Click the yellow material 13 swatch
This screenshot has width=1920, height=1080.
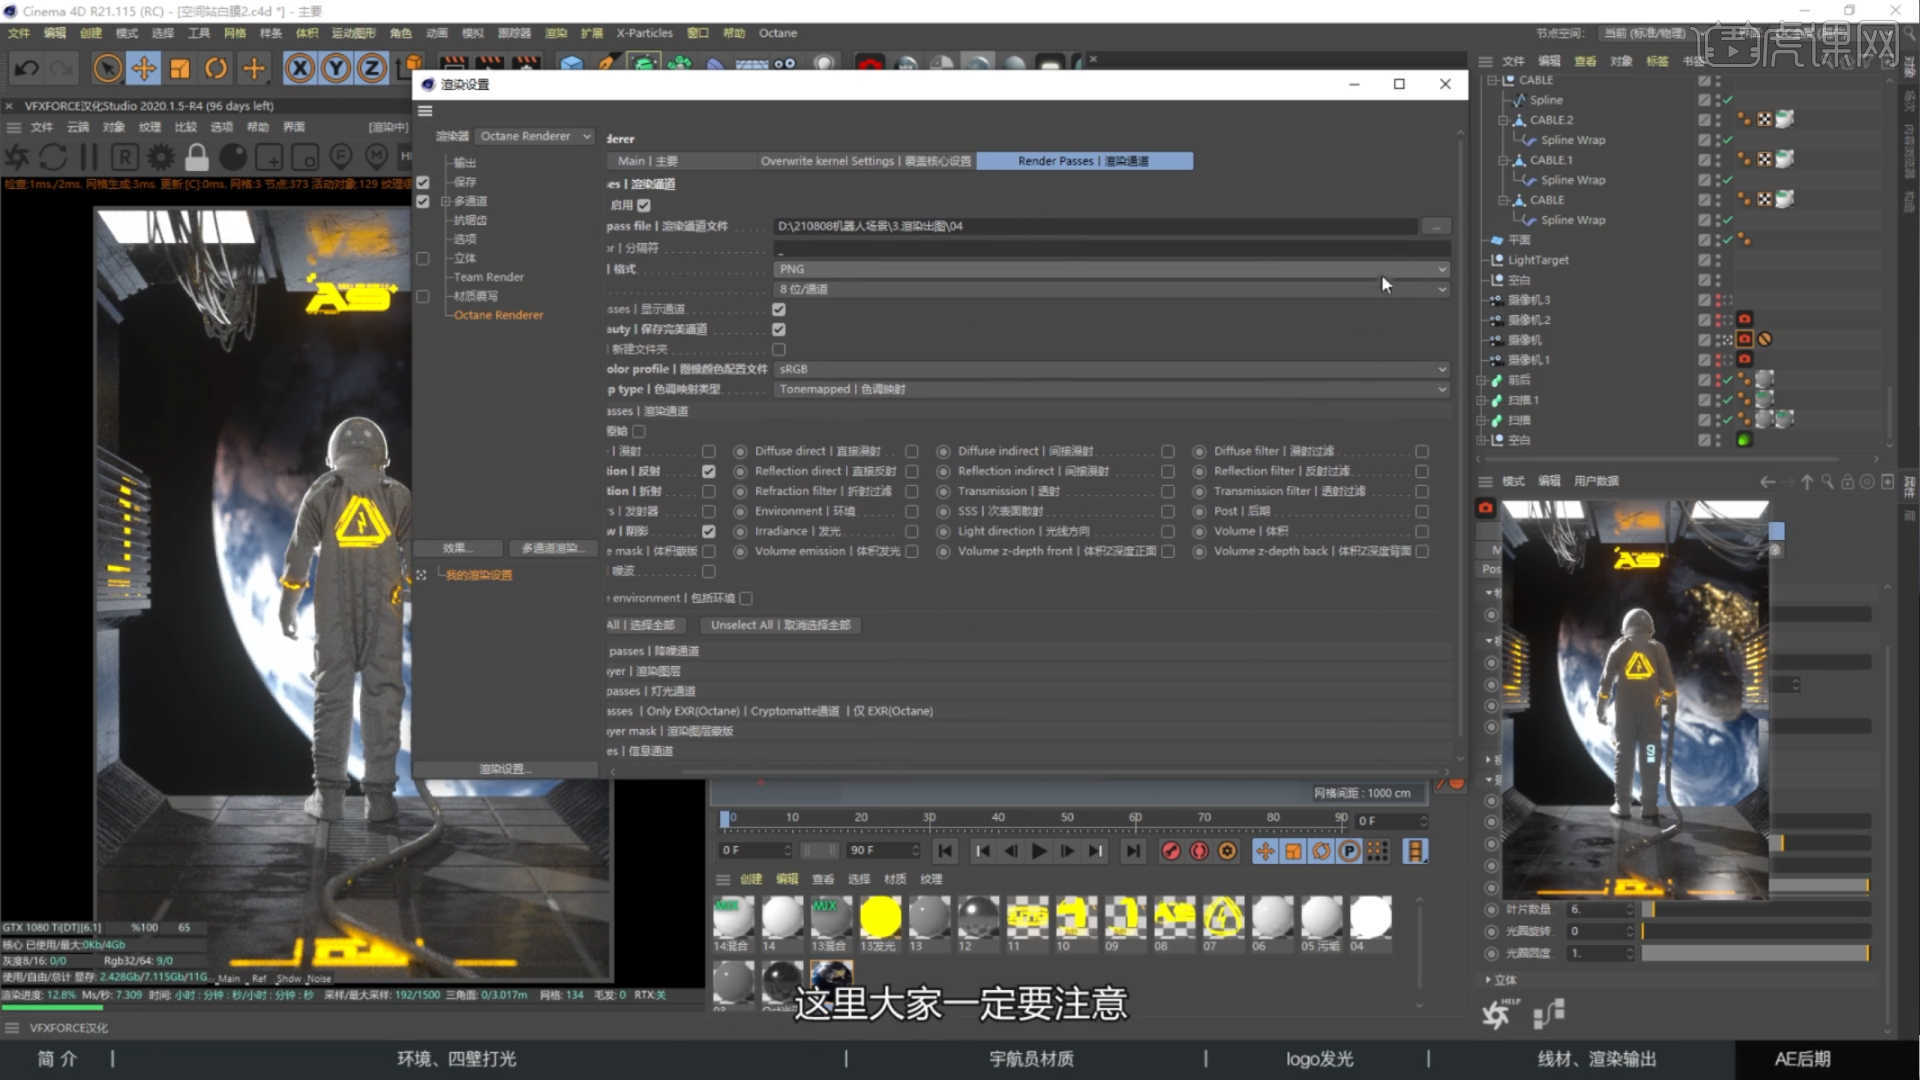[880, 917]
